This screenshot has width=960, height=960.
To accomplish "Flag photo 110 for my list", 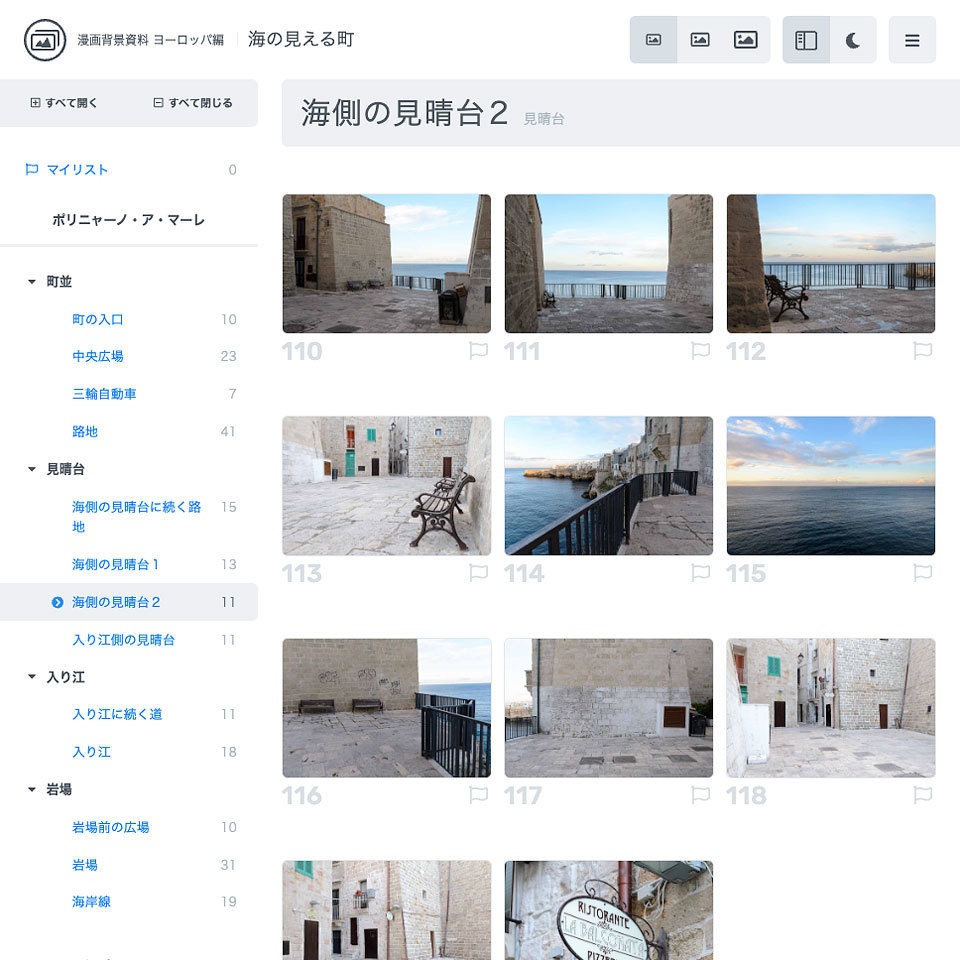I will click(479, 350).
